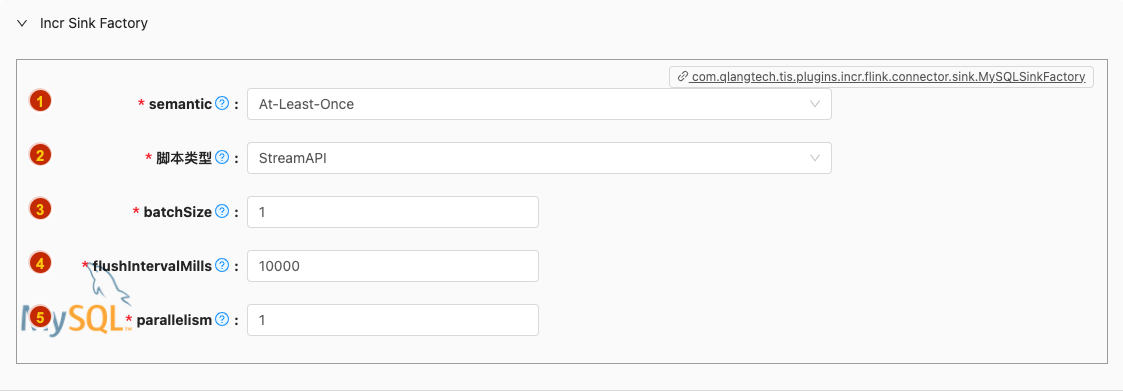Click the red numbered badge 2
Viewport: 1123px width, 391px height.
tap(39, 155)
